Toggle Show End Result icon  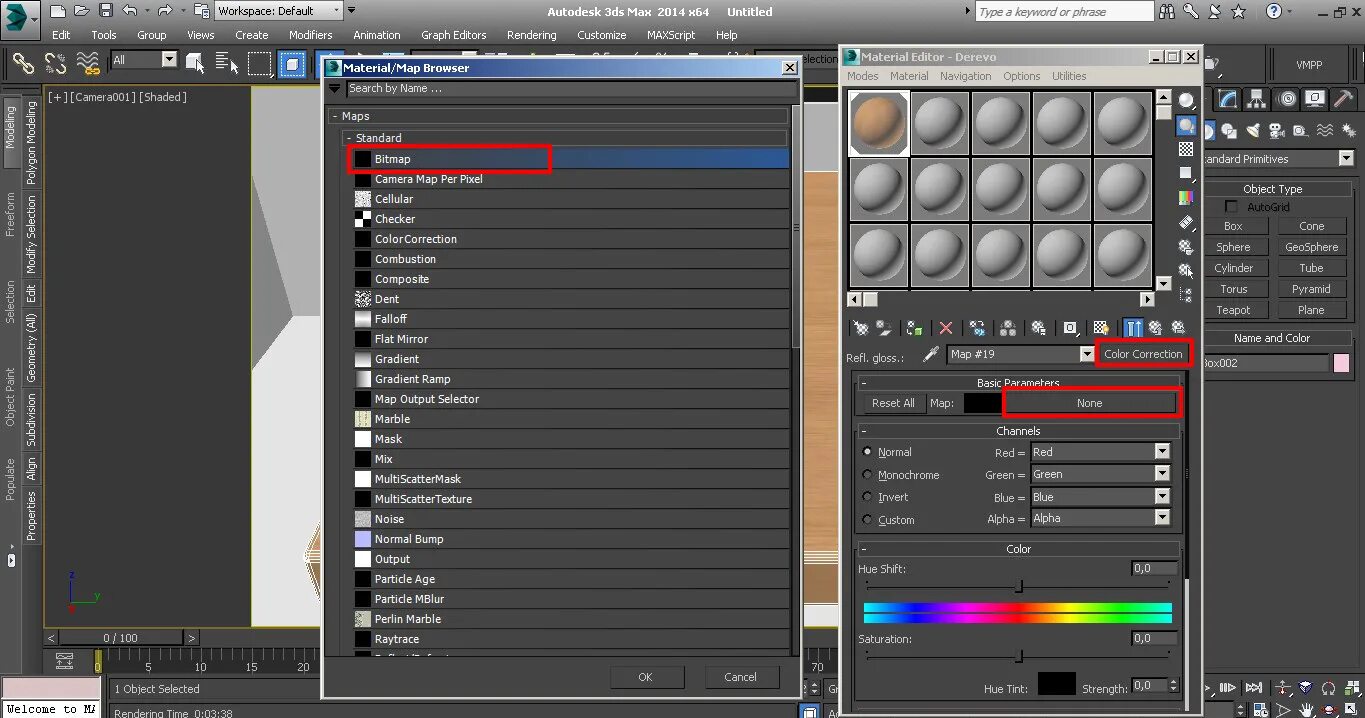1133,328
